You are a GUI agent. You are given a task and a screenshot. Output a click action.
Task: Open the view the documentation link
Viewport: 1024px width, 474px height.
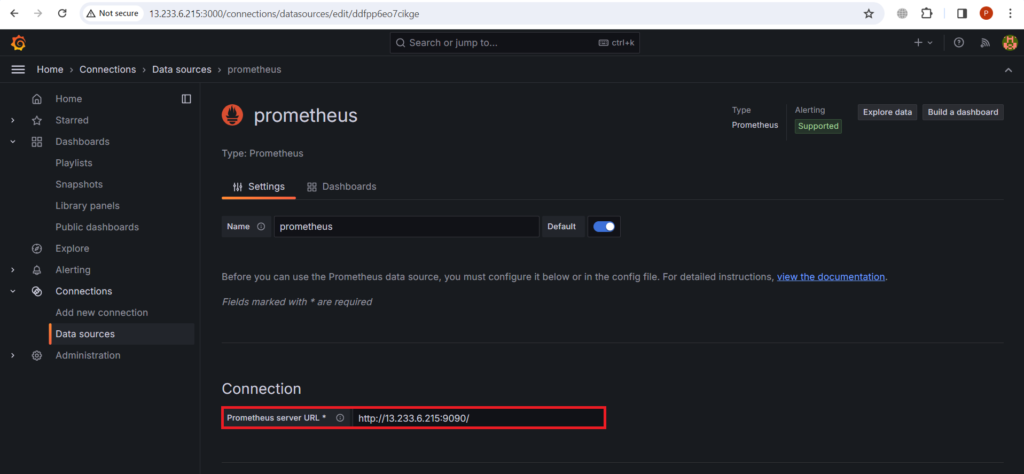coord(831,277)
